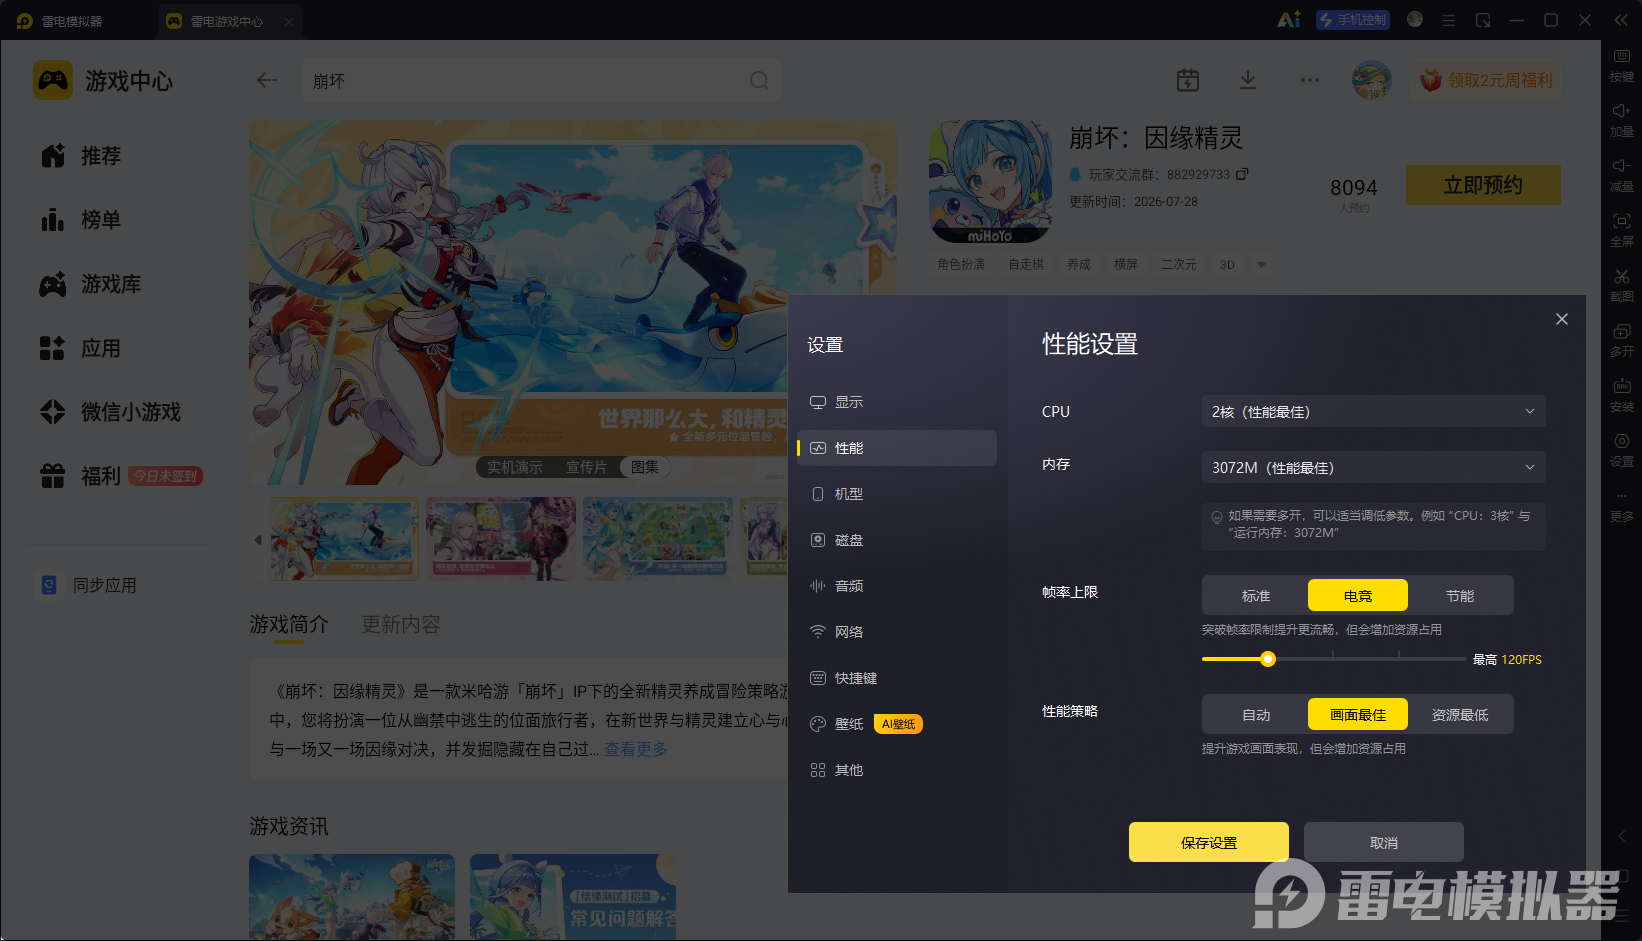Click the 立即预约 button
1642x941 pixels.
tap(1483, 185)
